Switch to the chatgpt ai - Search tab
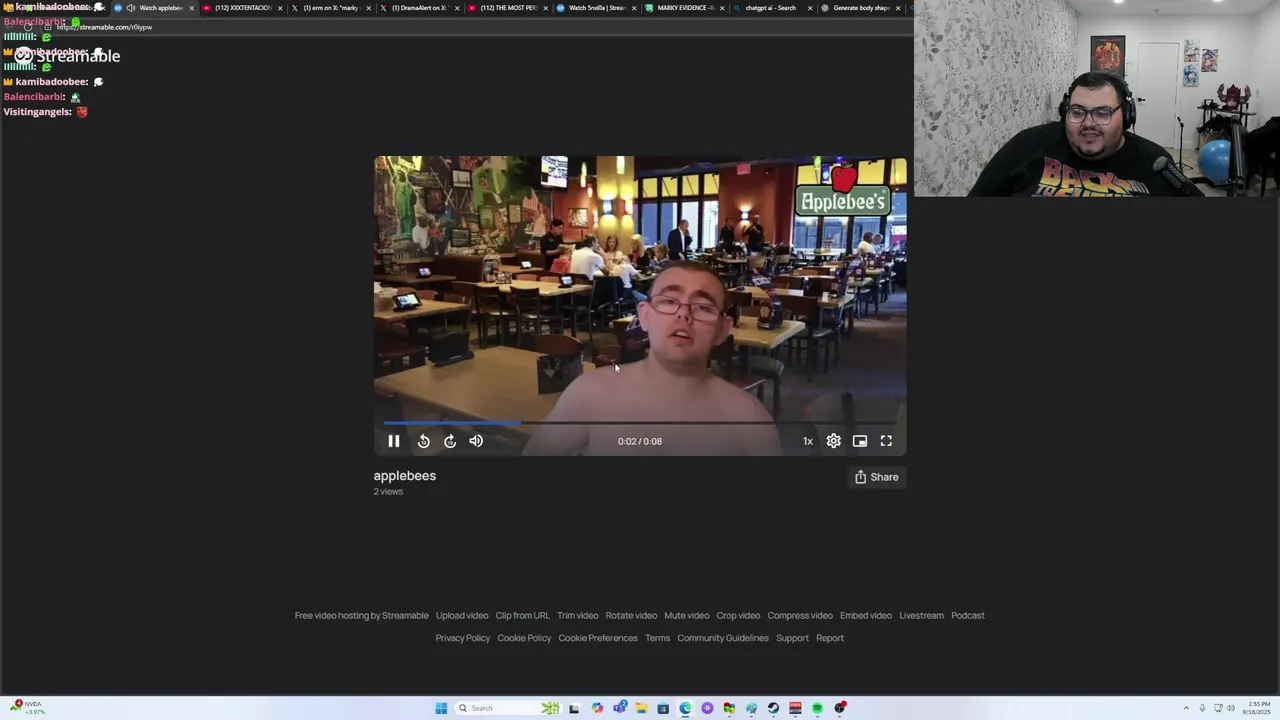 coord(771,8)
